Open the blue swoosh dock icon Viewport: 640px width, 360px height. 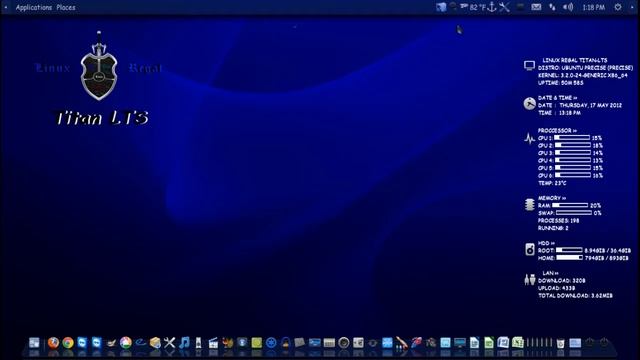(x=140, y=342)
